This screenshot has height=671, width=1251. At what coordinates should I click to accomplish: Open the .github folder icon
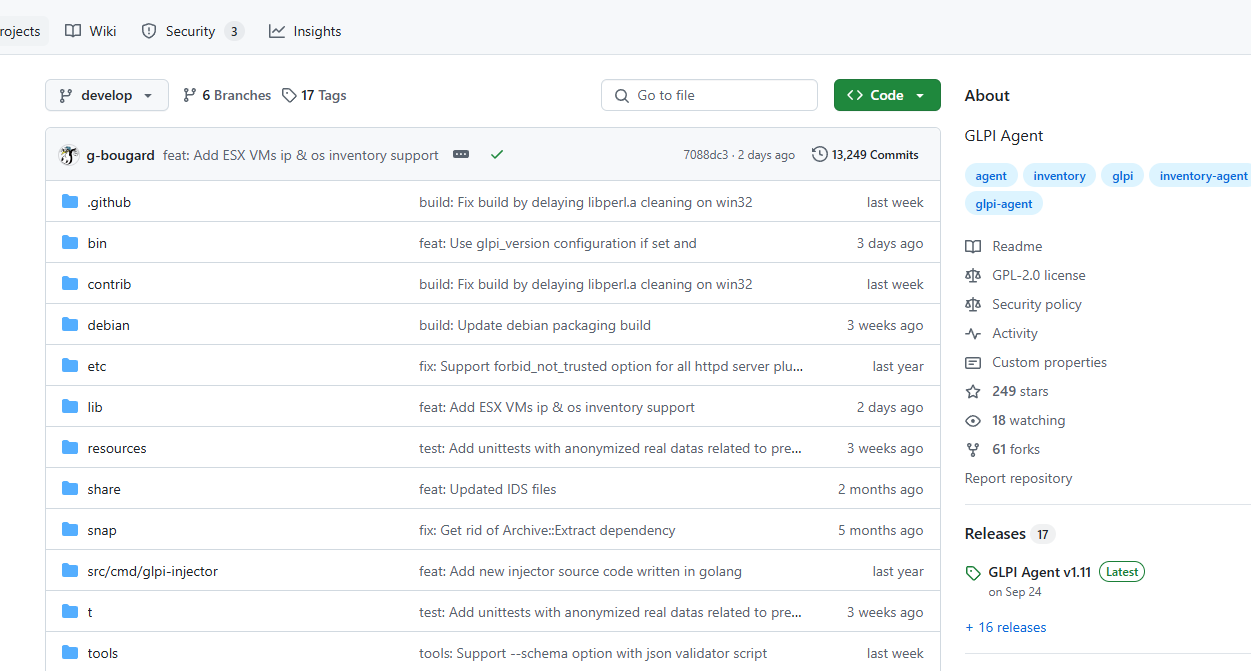pos(70,202)
